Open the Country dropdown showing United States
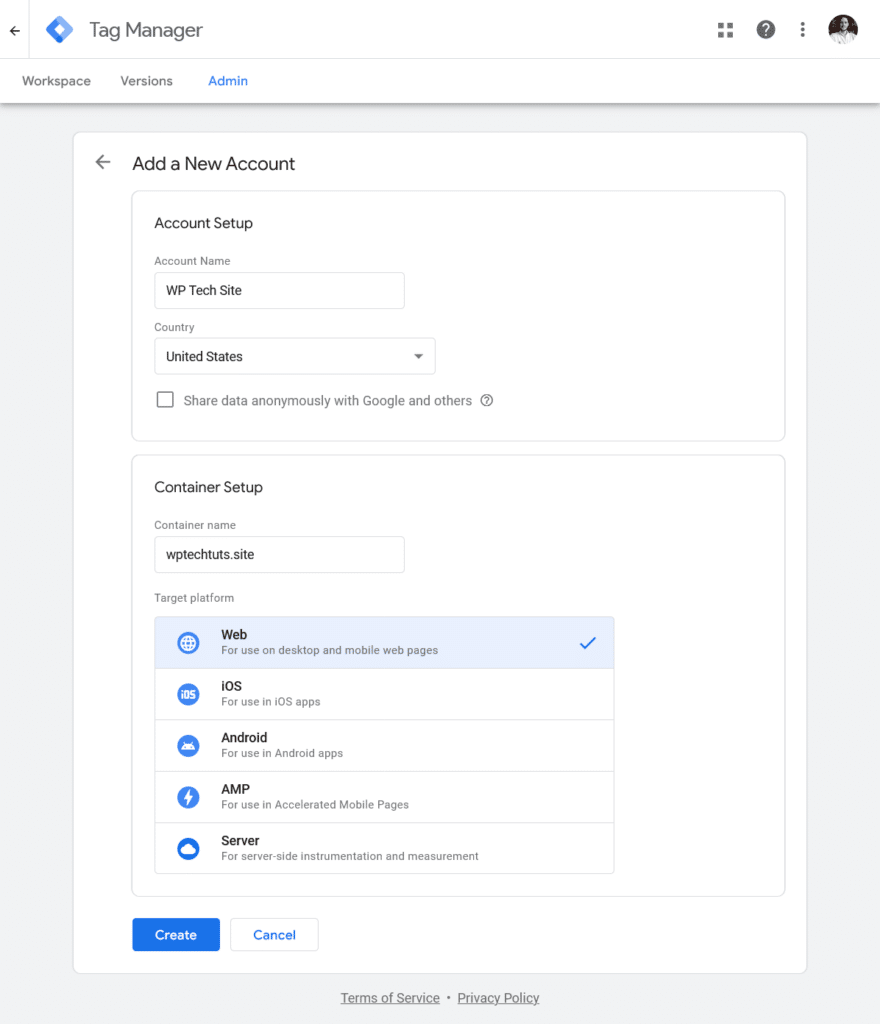The height and width of the screenshot is (1024, 880). [294, 356]
